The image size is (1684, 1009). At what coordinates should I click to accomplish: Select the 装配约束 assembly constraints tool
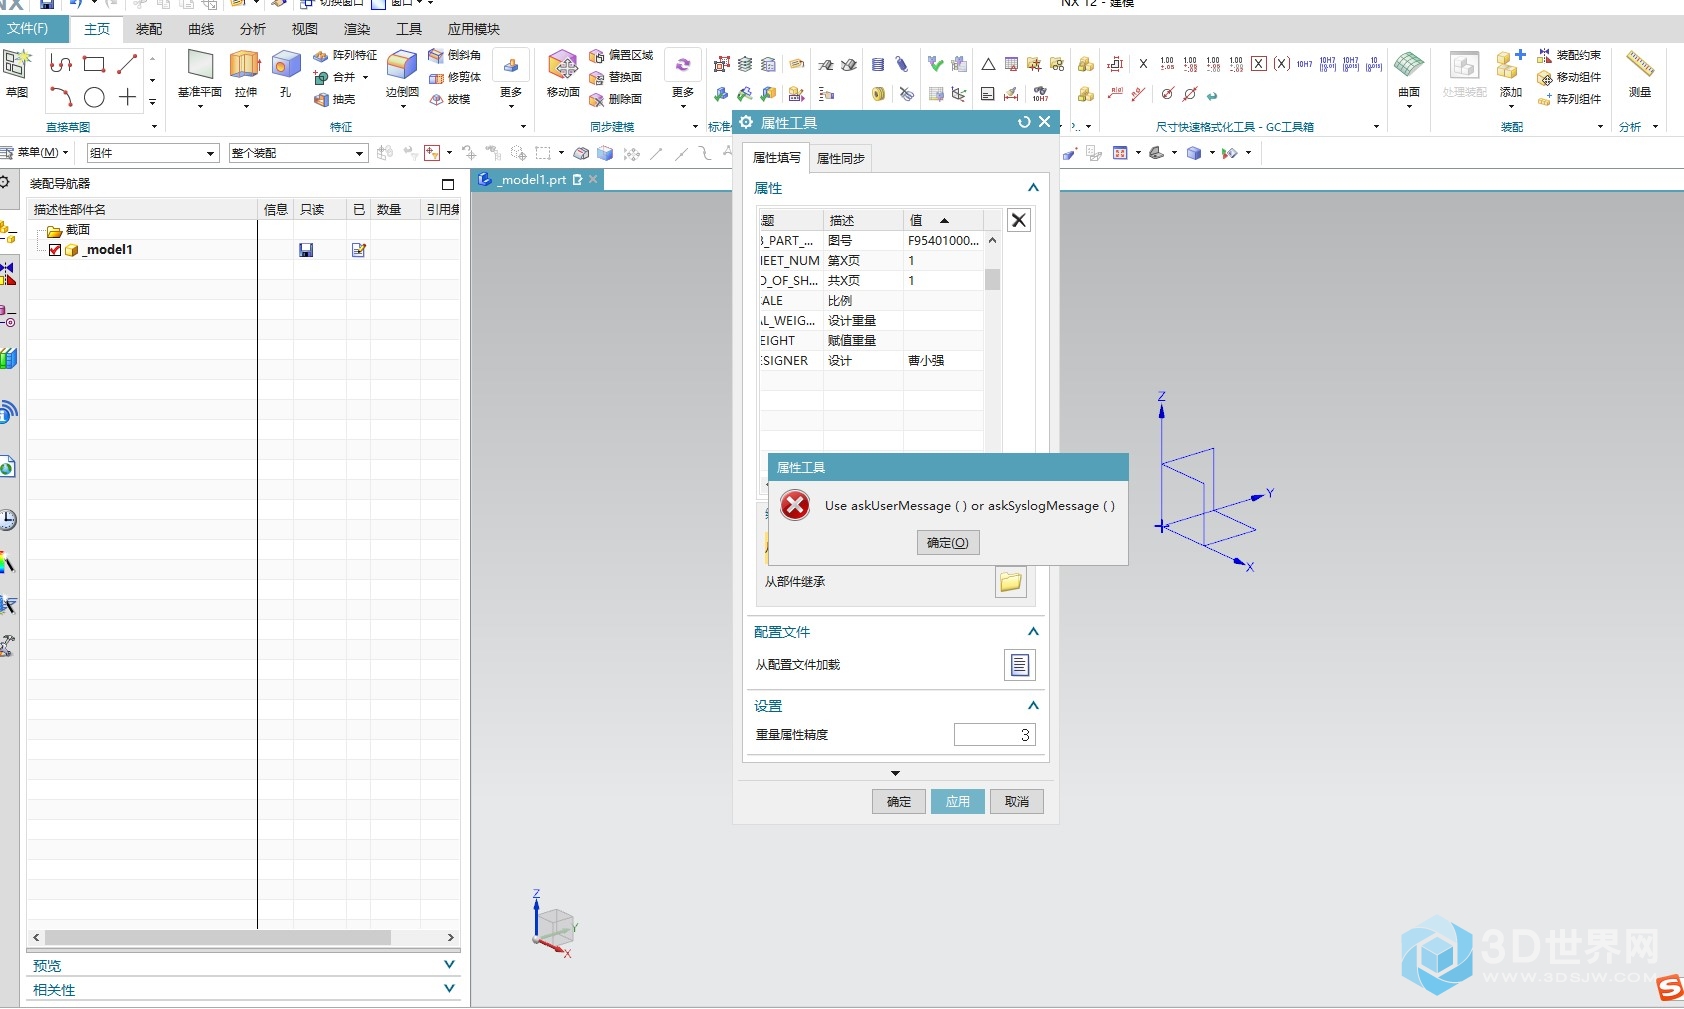pyautogui.click(x=1569, y=56)
